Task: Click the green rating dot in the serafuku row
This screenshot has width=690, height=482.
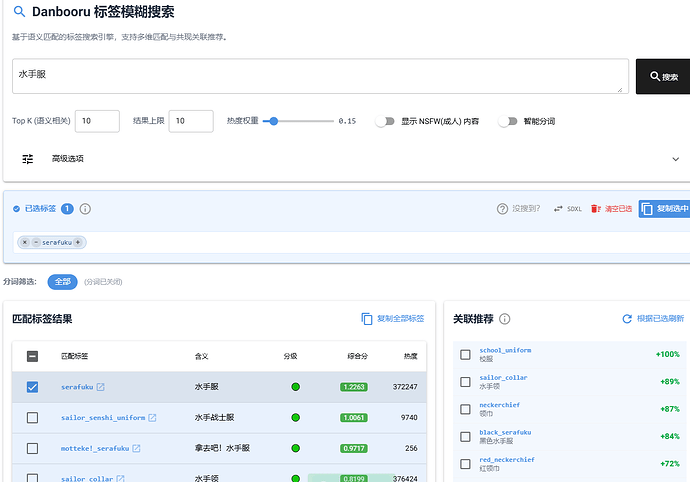Action: [x=296, y=387]
